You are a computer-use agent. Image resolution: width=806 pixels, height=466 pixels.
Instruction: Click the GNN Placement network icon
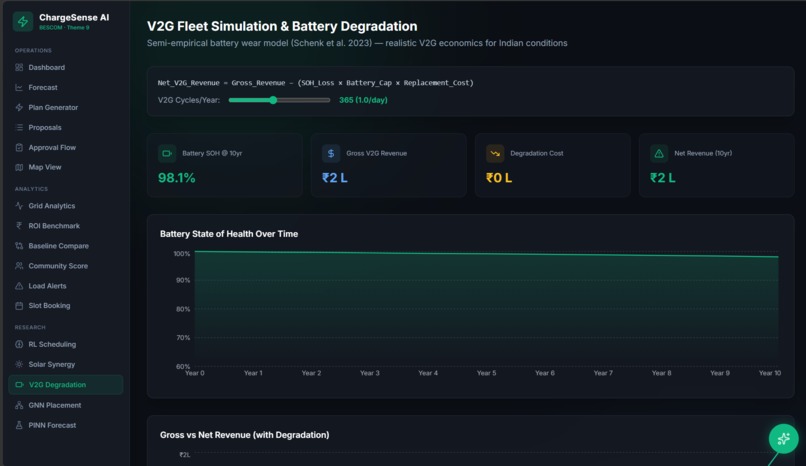(x=19, y=405)
